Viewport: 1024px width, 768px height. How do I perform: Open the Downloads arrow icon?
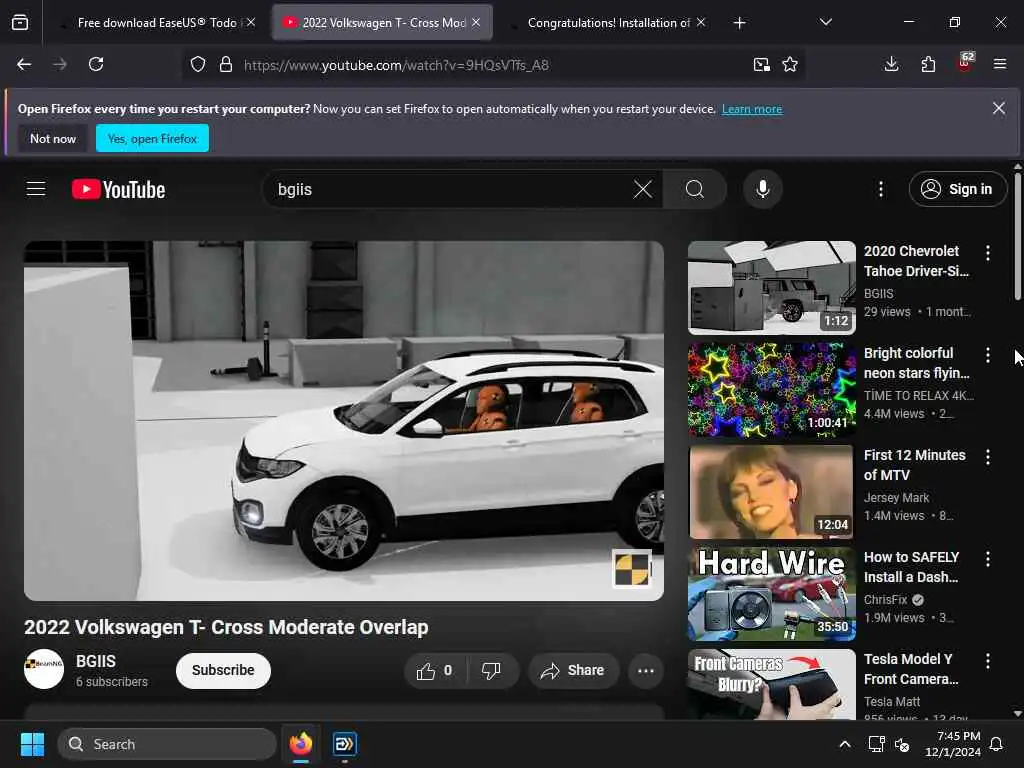coord(891,64)
